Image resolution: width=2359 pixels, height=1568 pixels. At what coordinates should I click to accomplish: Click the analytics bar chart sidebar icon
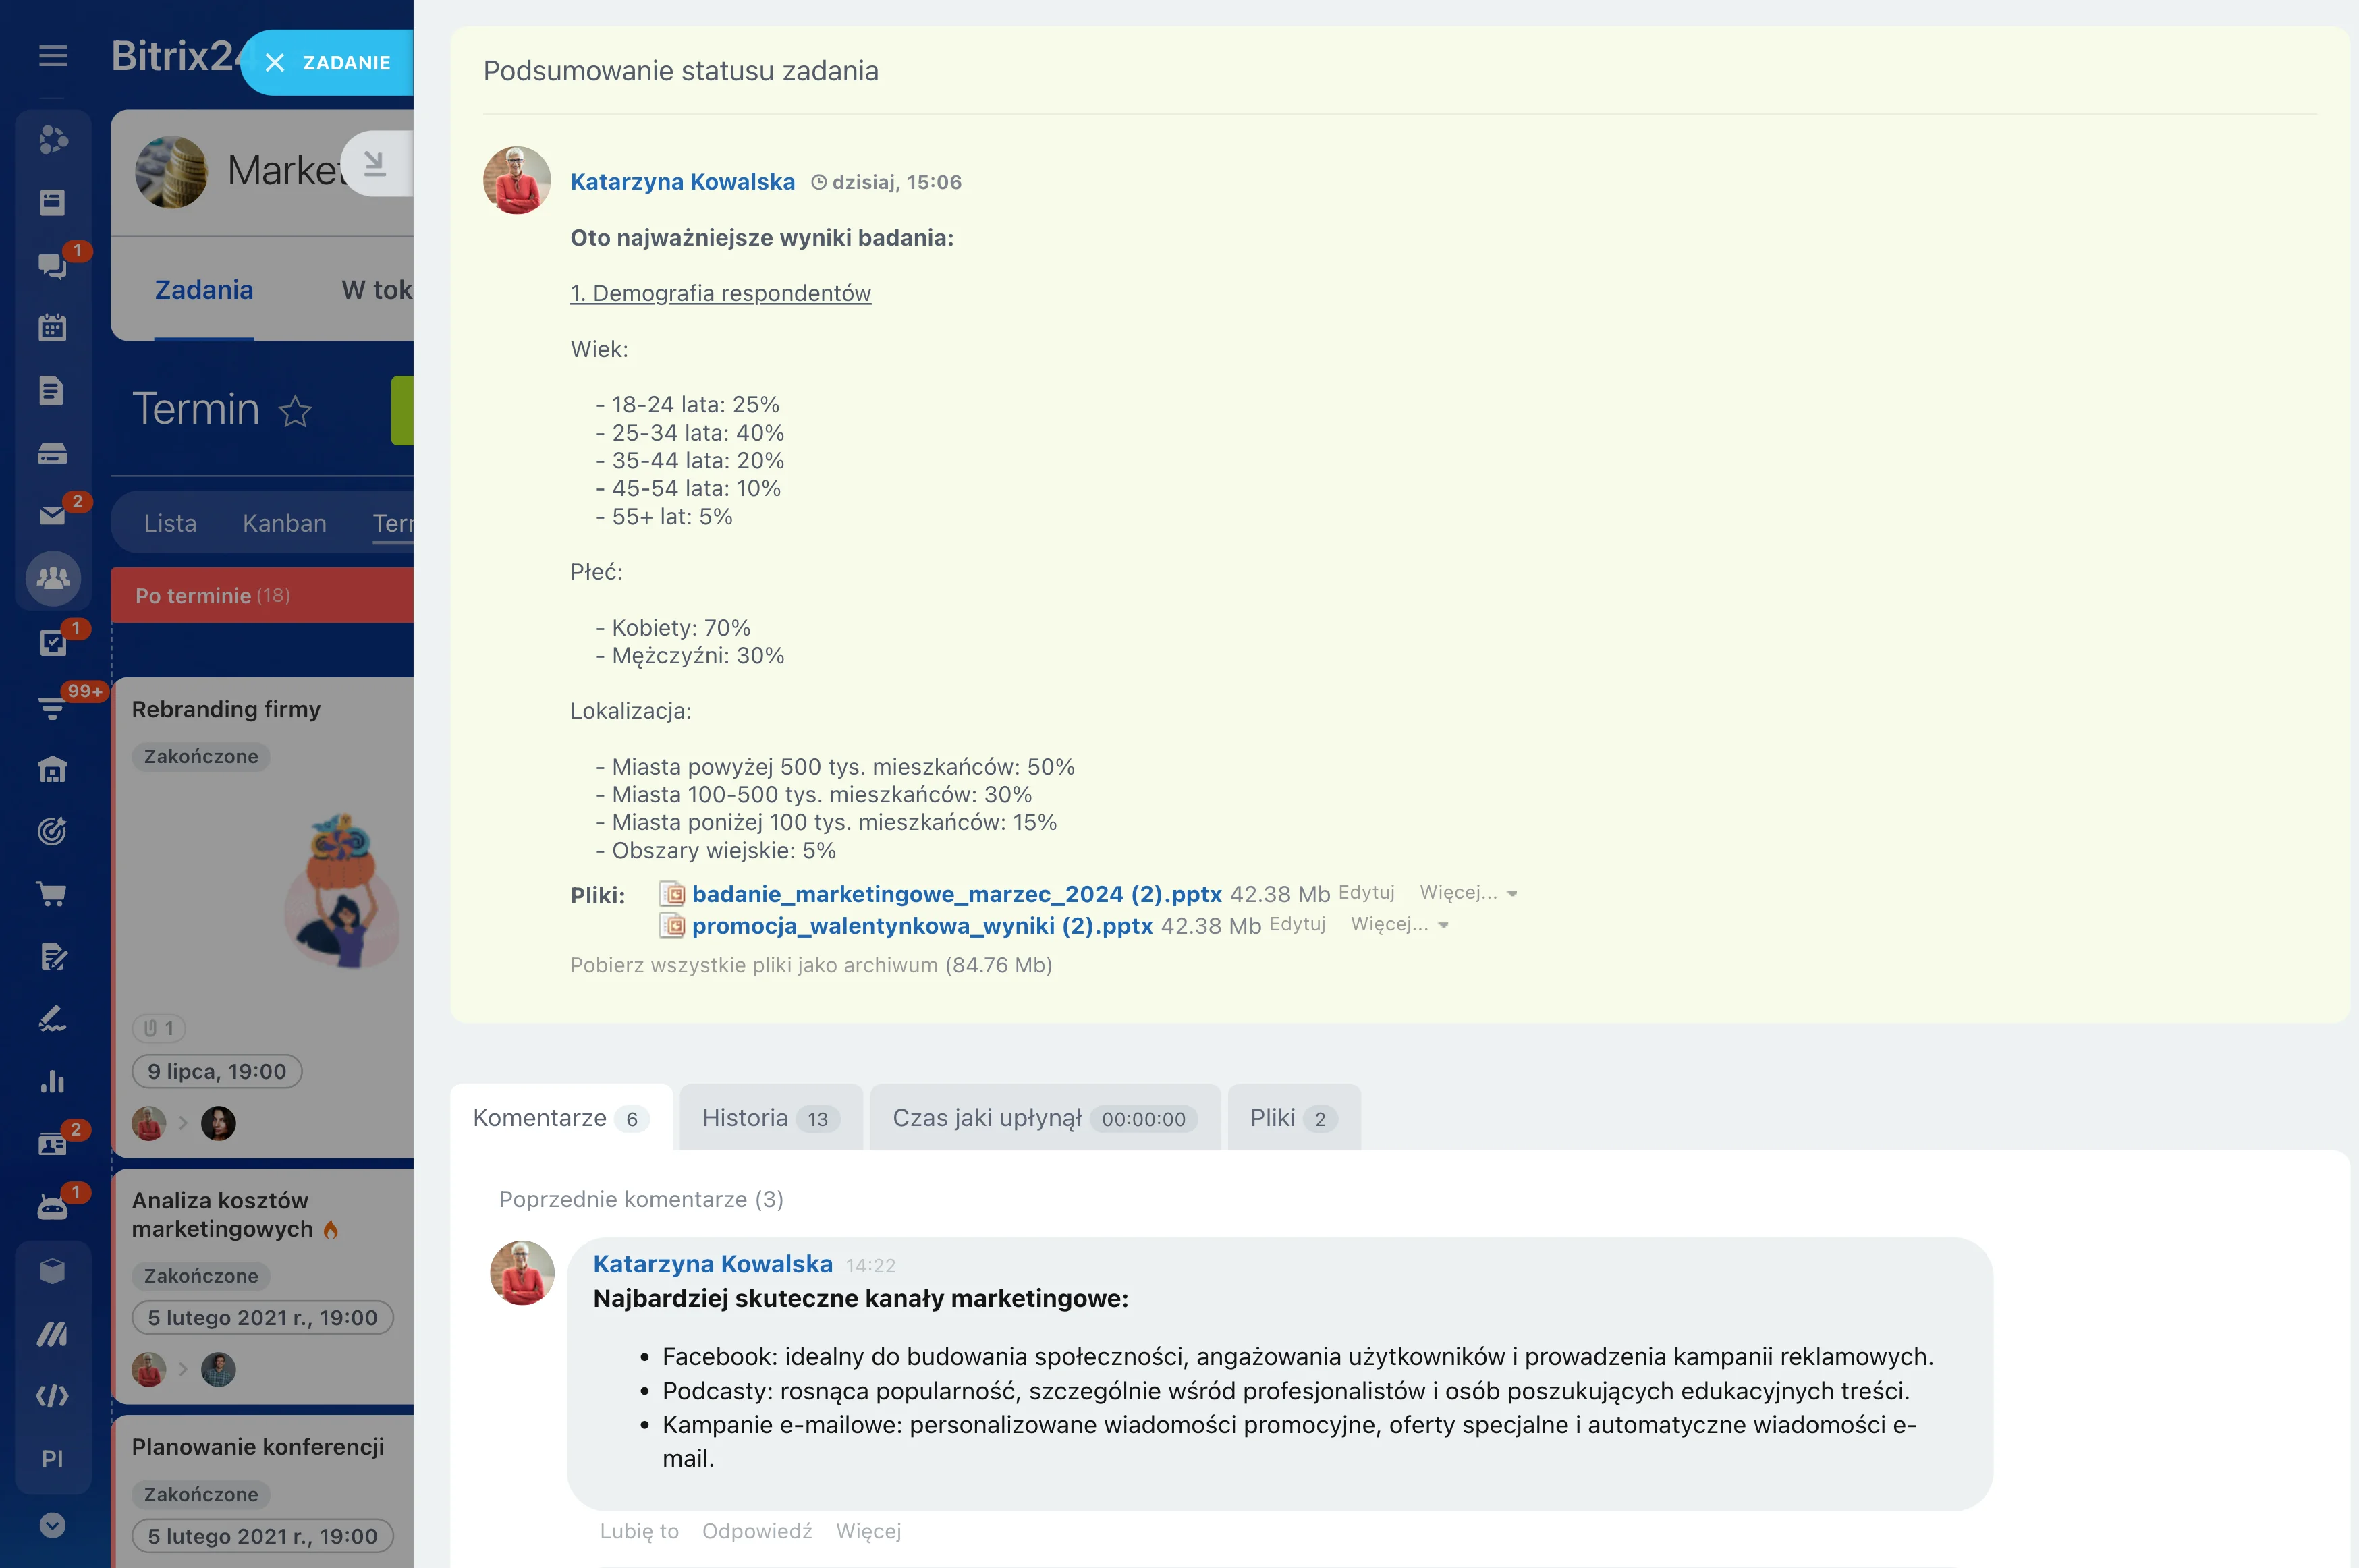point(52,1082)
